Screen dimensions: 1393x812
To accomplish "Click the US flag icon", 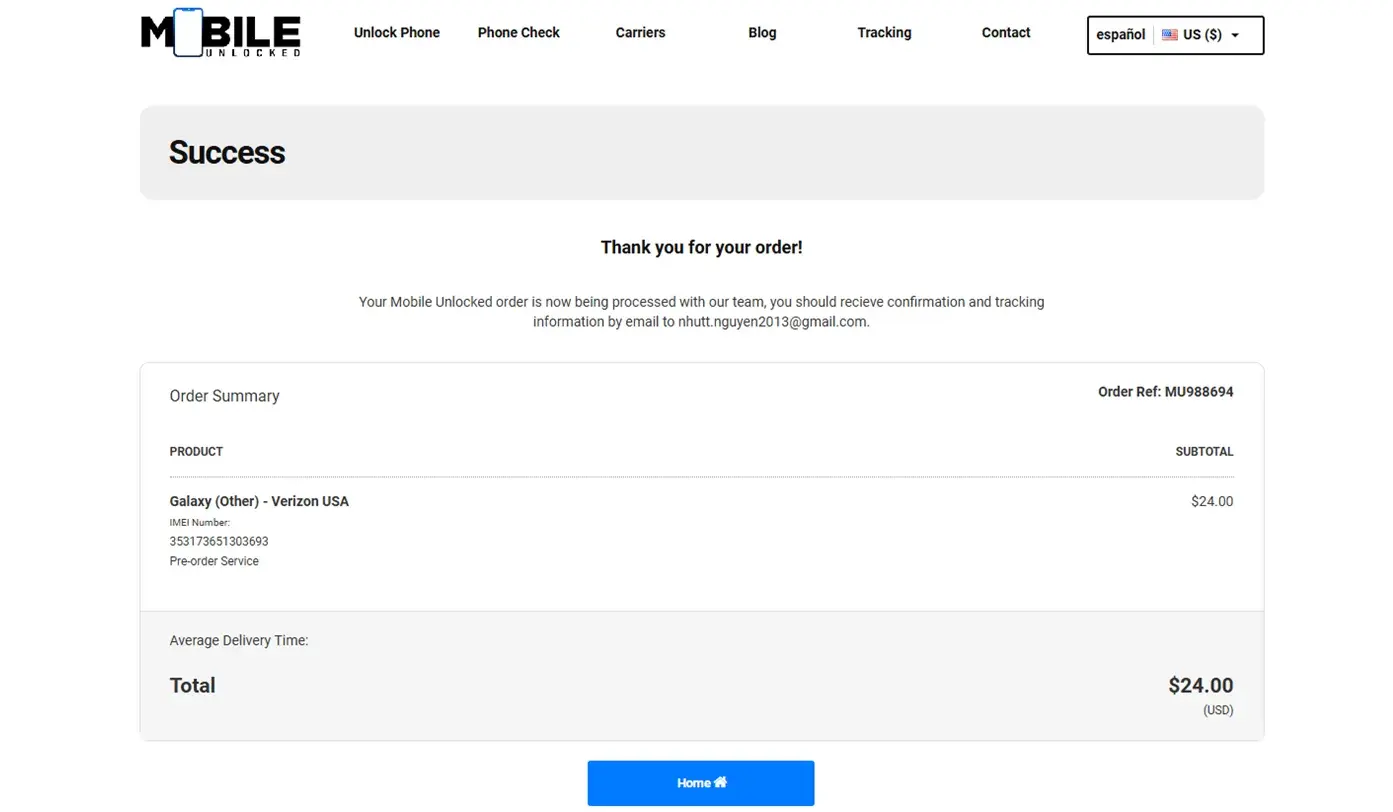I will pos(1169,35).
